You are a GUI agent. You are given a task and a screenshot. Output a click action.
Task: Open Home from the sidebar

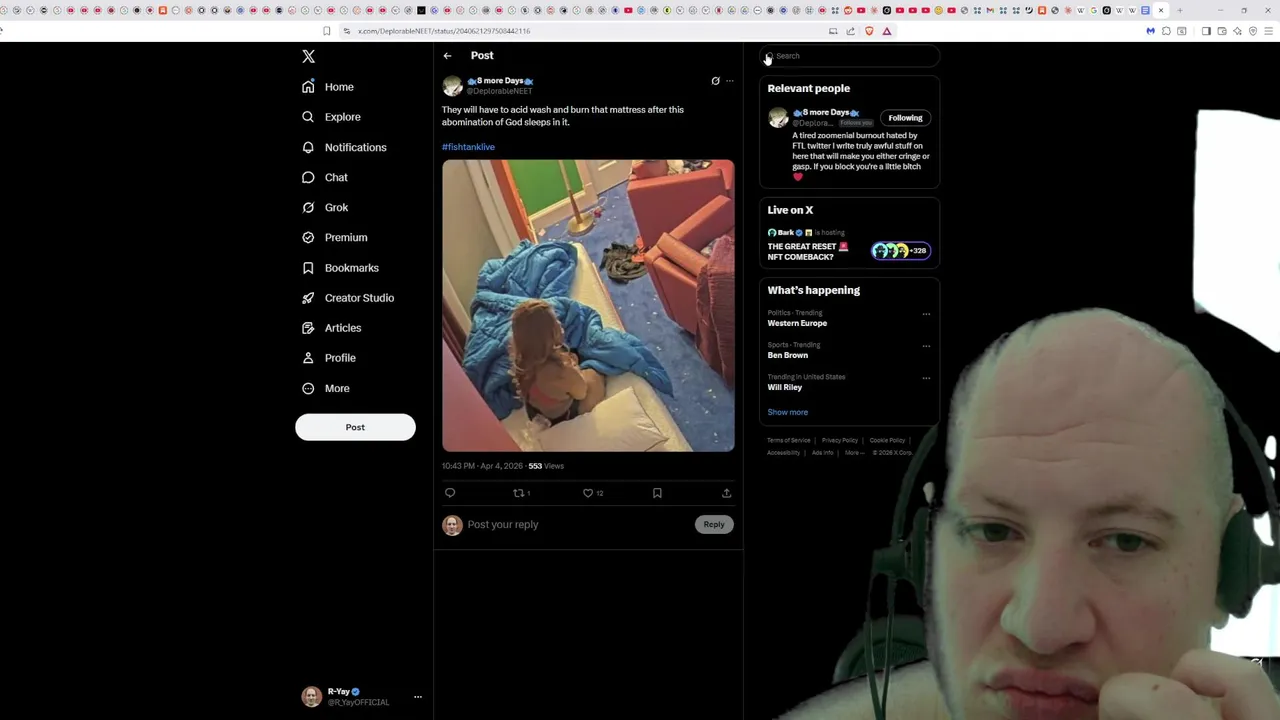(328, 87)
